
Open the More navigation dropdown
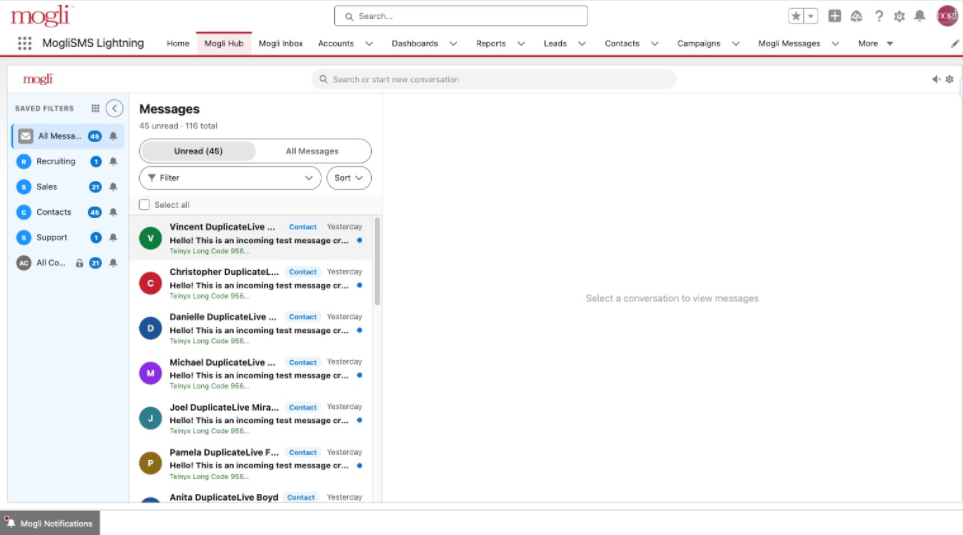[x=875, y=44]
